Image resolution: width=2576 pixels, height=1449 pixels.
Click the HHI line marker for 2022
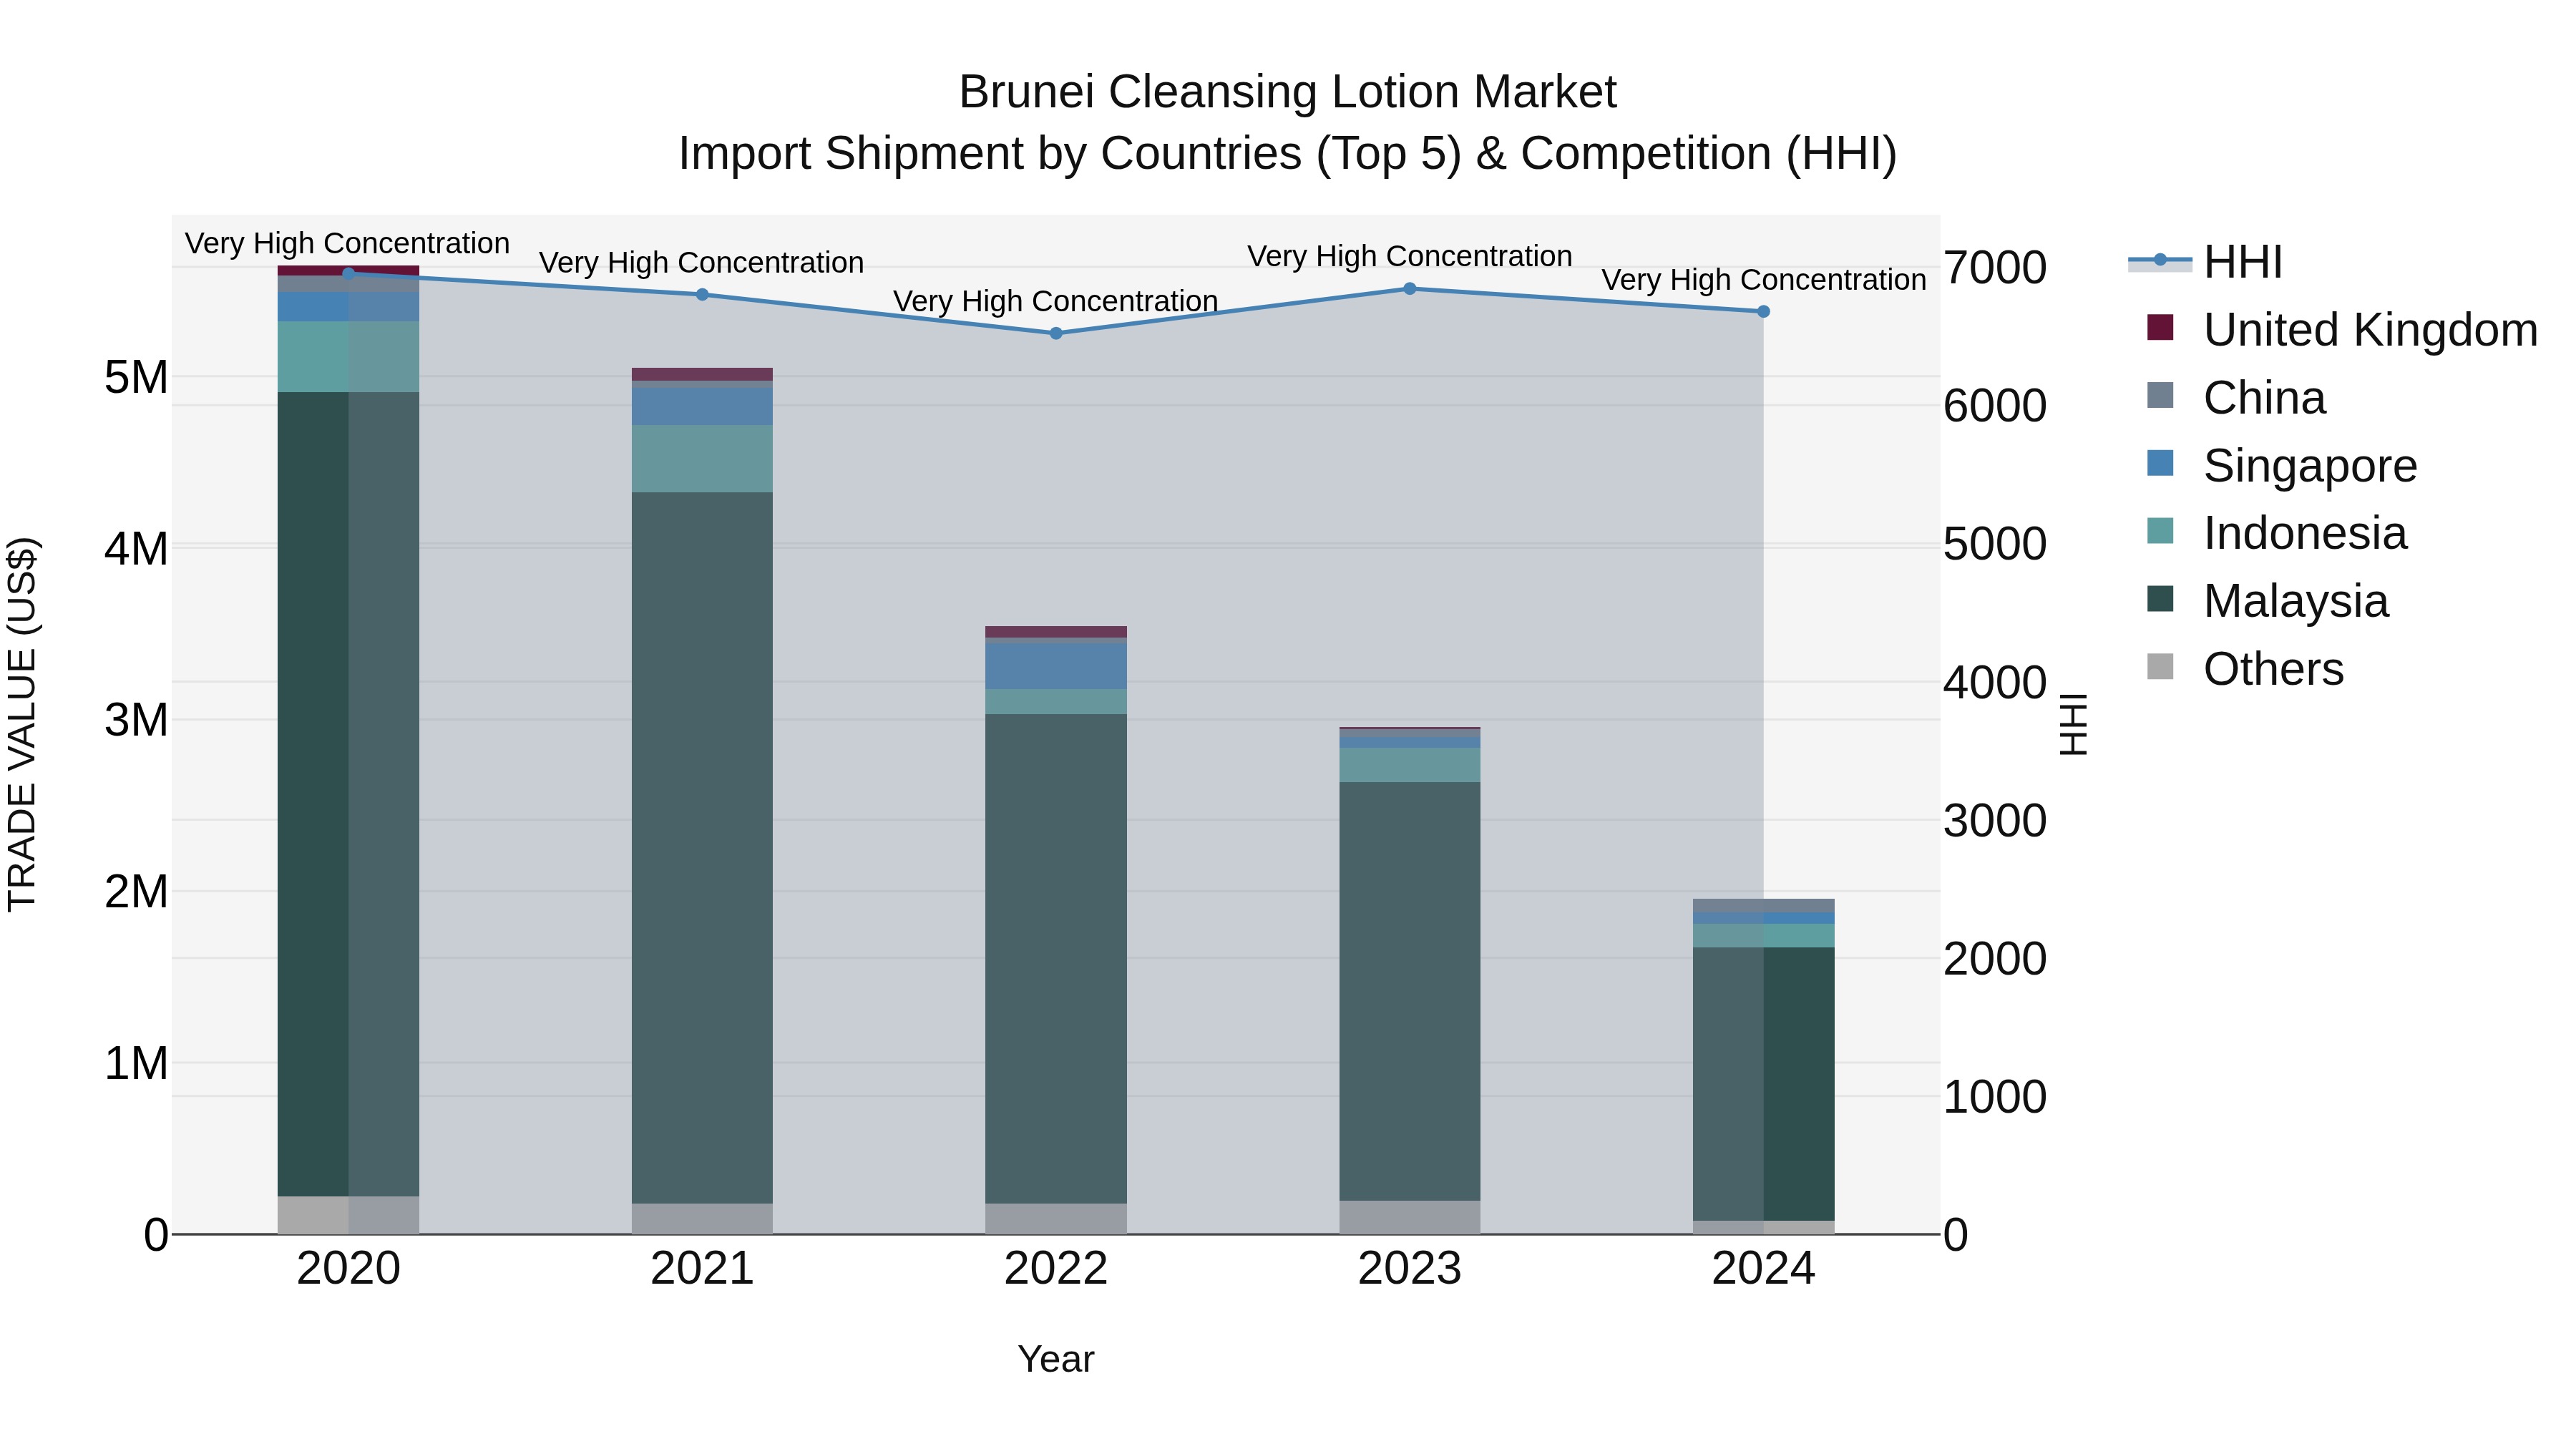(1056, 333)
